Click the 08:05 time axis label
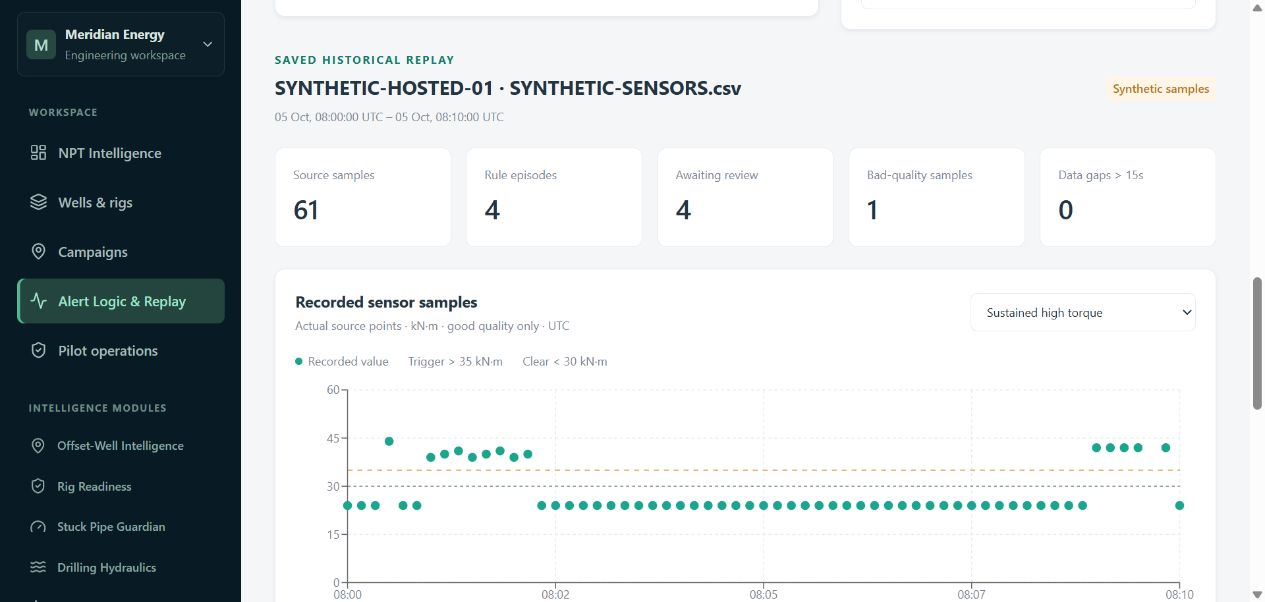This screenshot has height=602, width=1265. [x=763, y=594]
